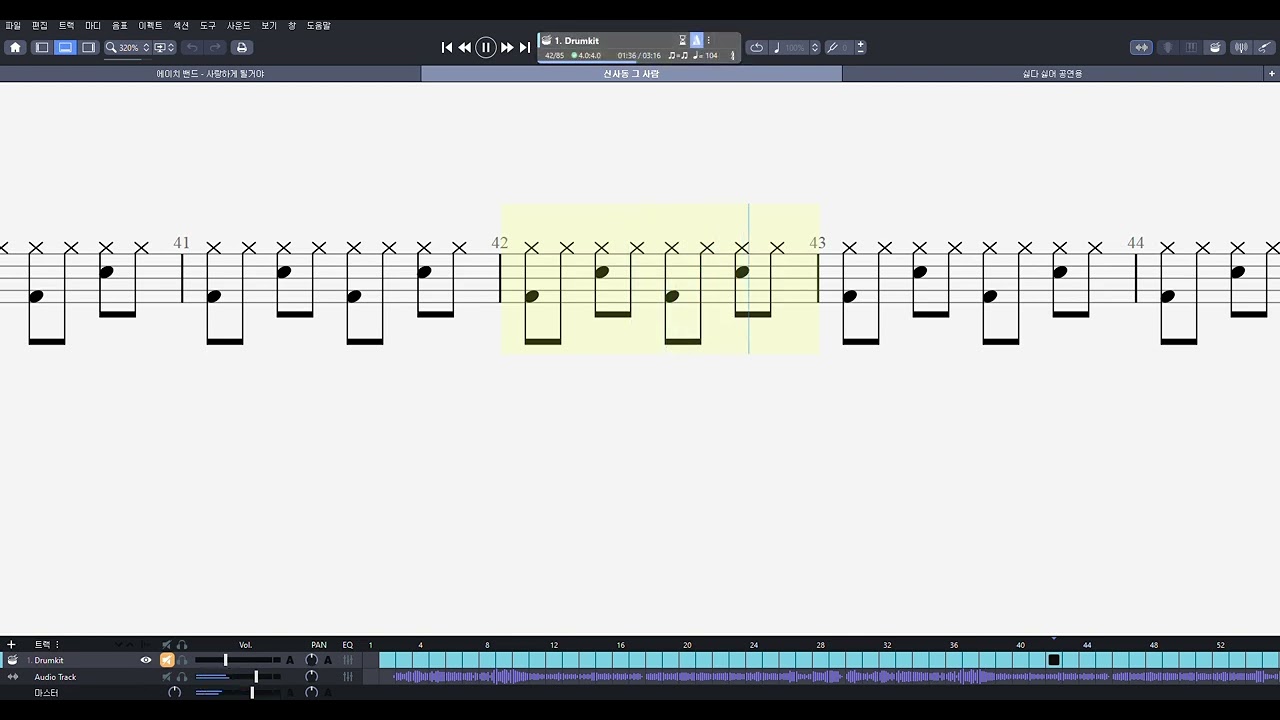Toggle the left panel visibility
Image resolution: width=1280 pixels, height=720 pixels.
42,47
